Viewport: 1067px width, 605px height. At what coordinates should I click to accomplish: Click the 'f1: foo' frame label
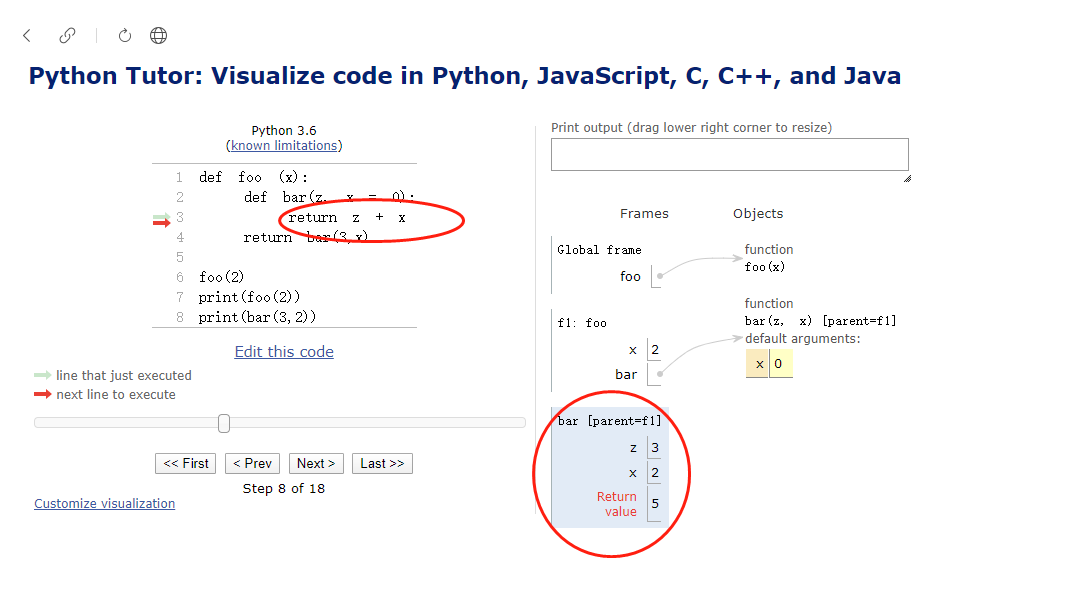(582, 323)
